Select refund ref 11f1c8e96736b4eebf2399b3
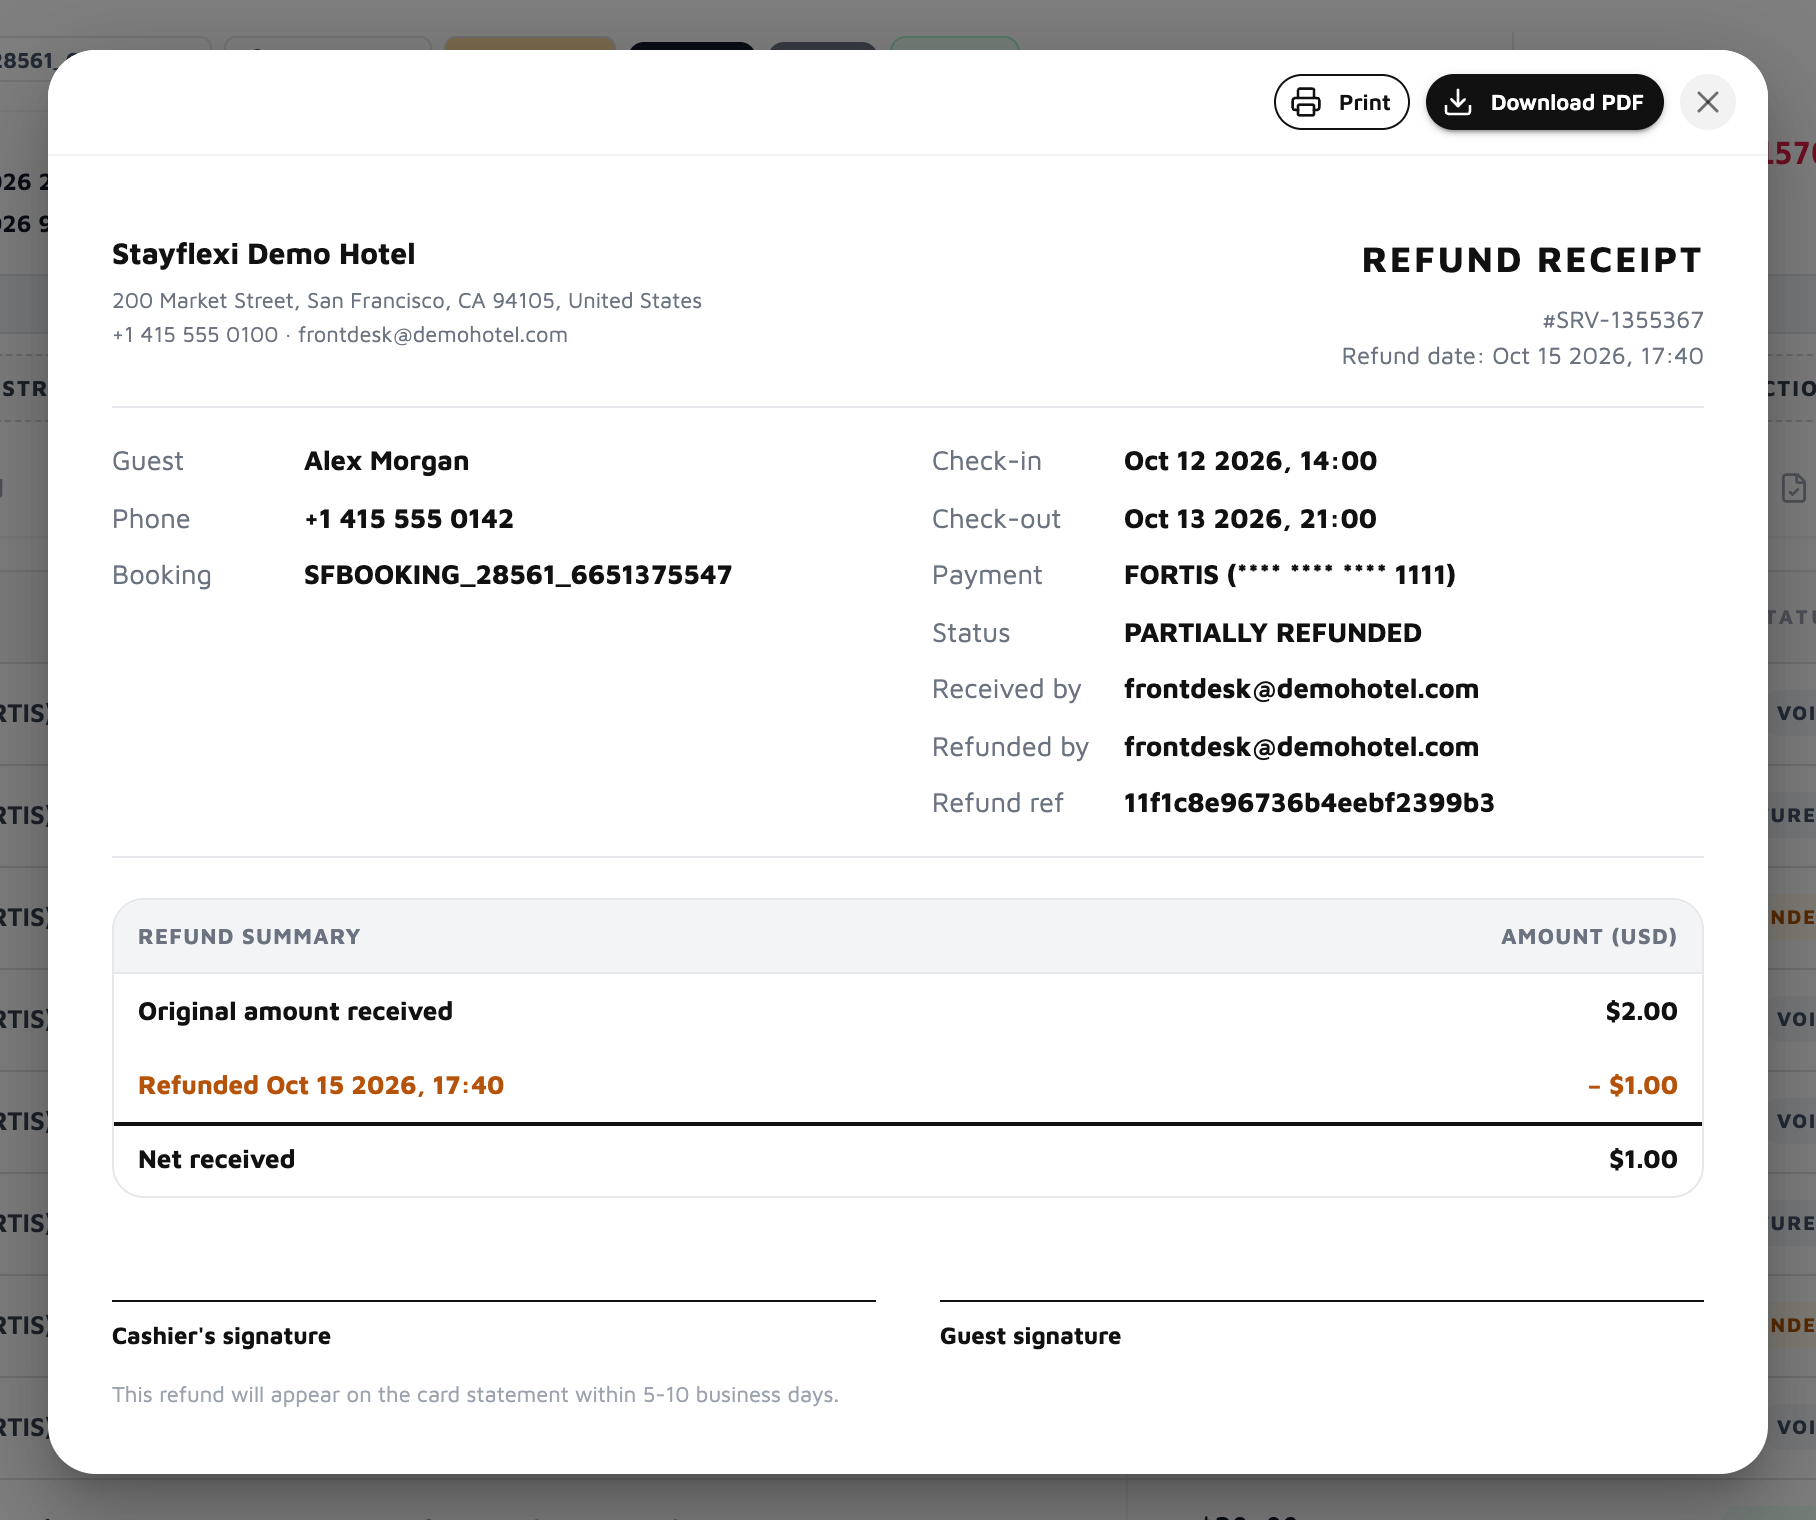 pos(1309,803)
